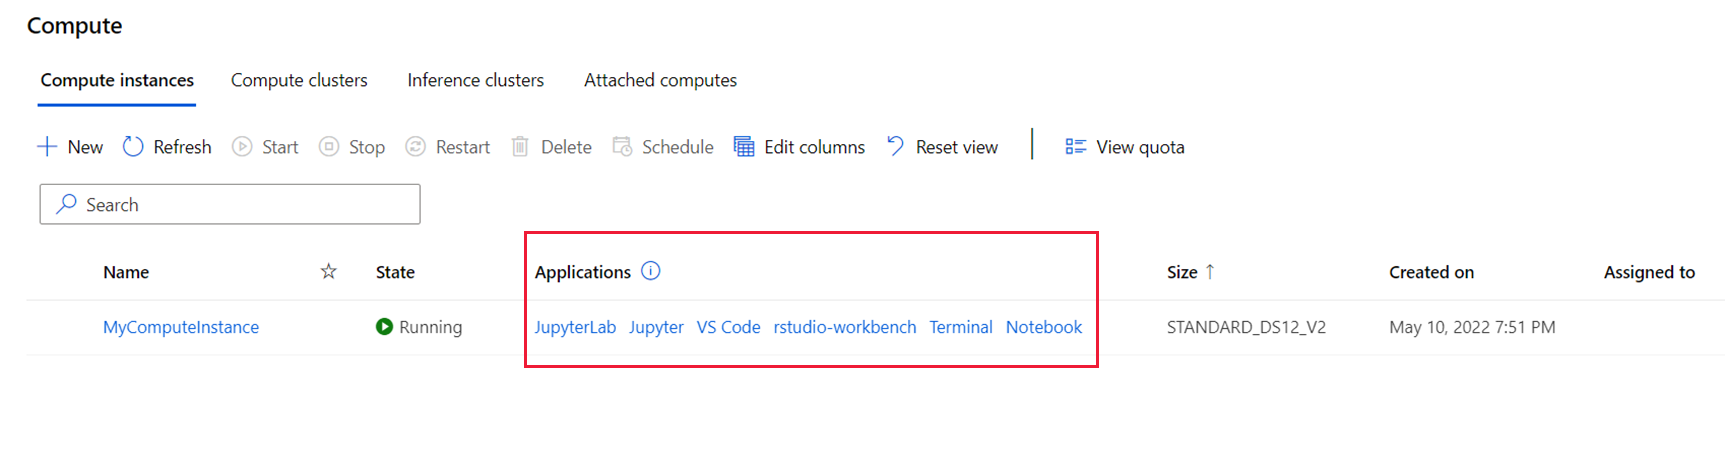Open the MyComputeInstance link

coord(181,327)
